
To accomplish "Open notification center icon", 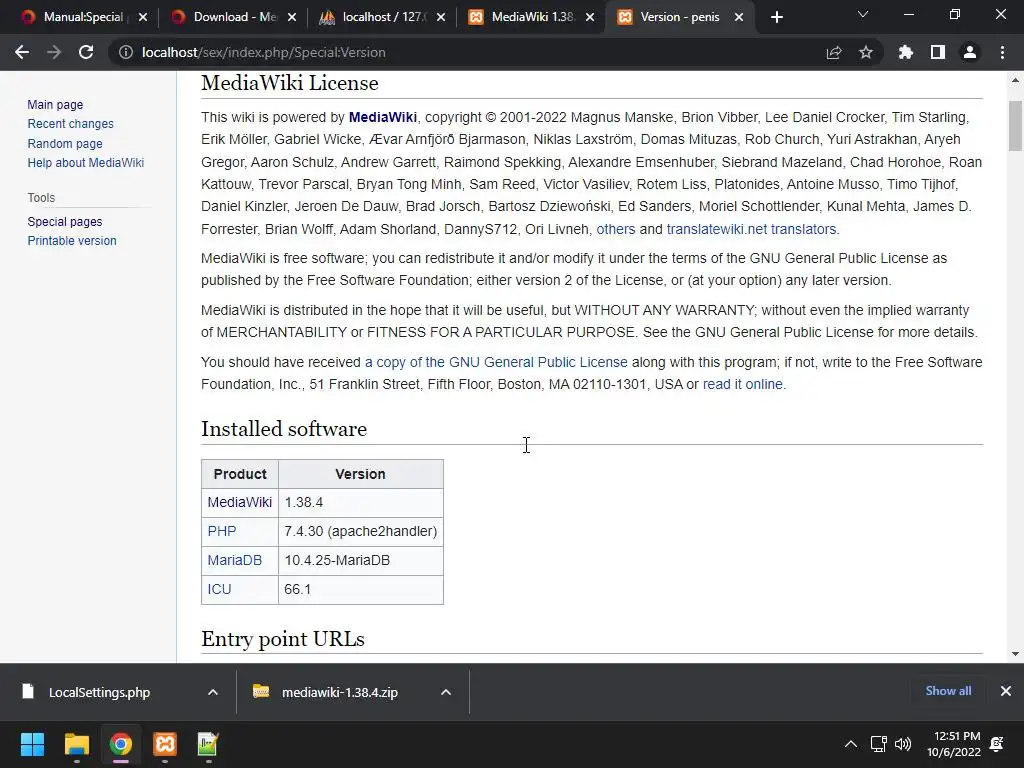I will pyautogui.click(x=997, y=744).
